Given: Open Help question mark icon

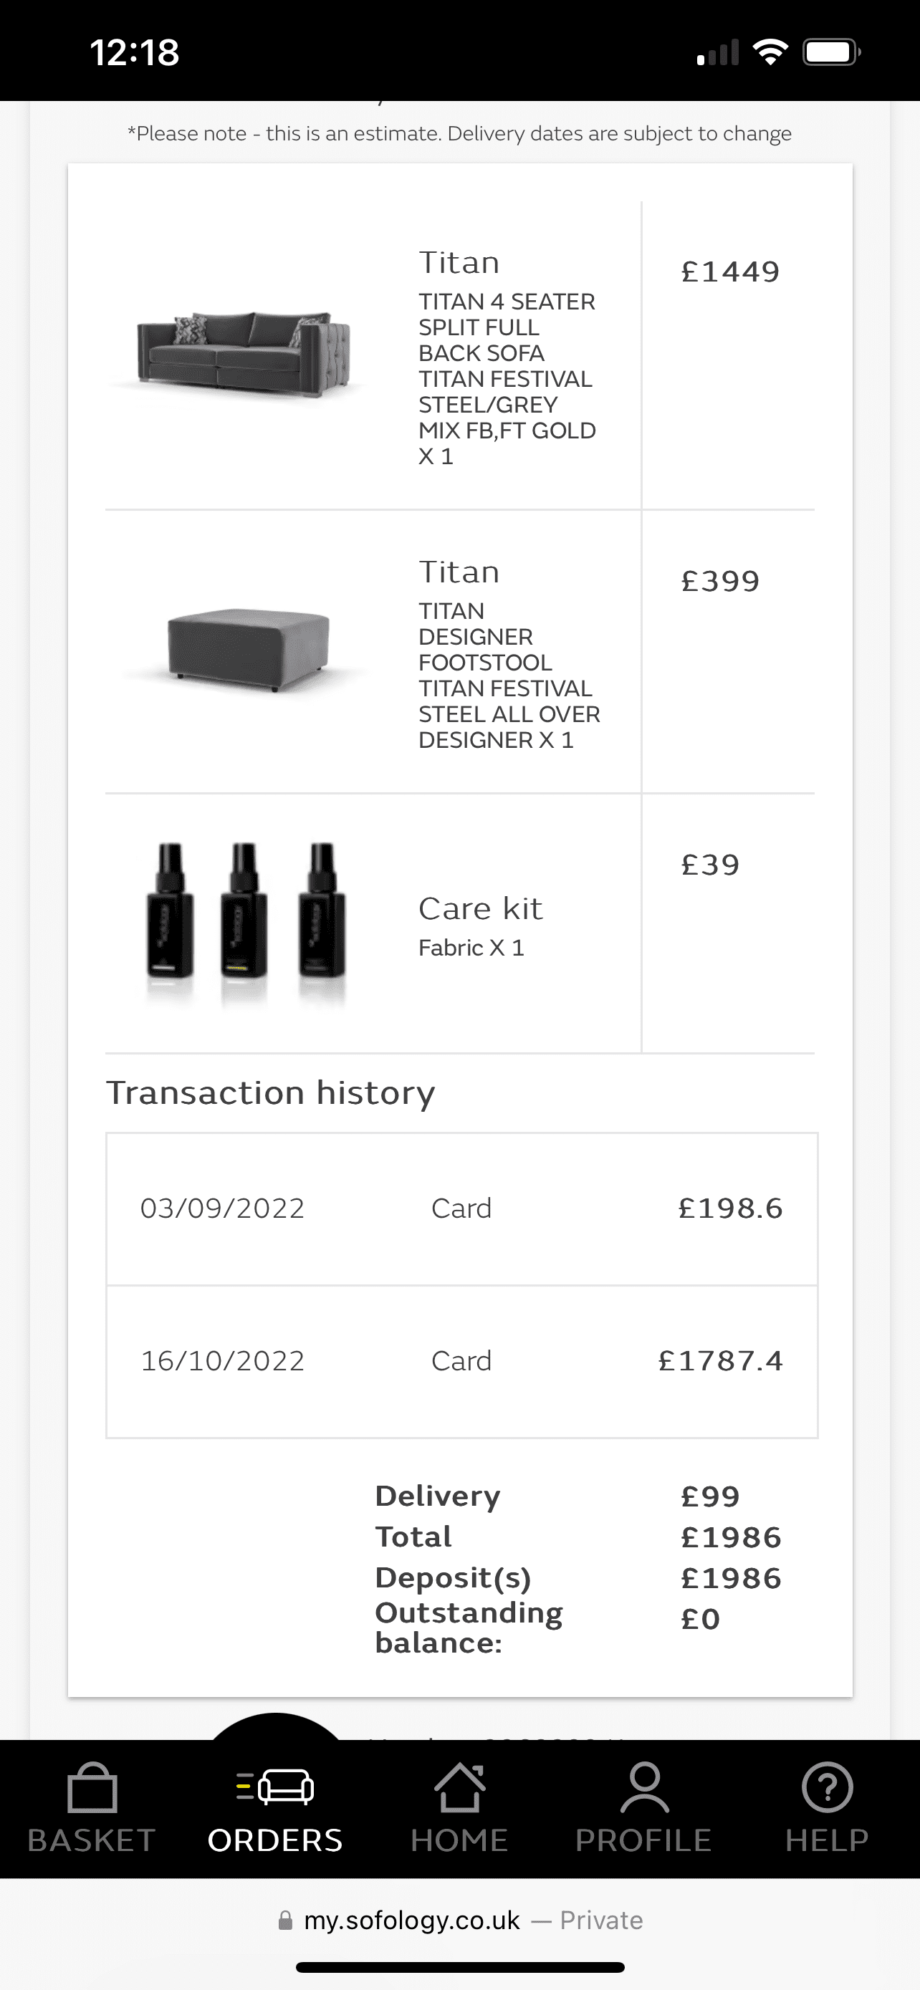Looking at the screenshot, I should point(827,1787).
